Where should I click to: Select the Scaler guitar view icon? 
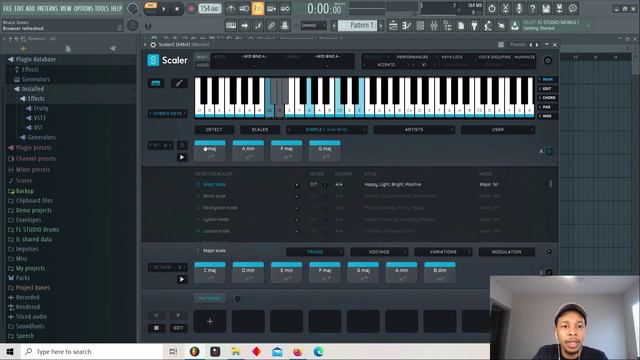(179, 83)
